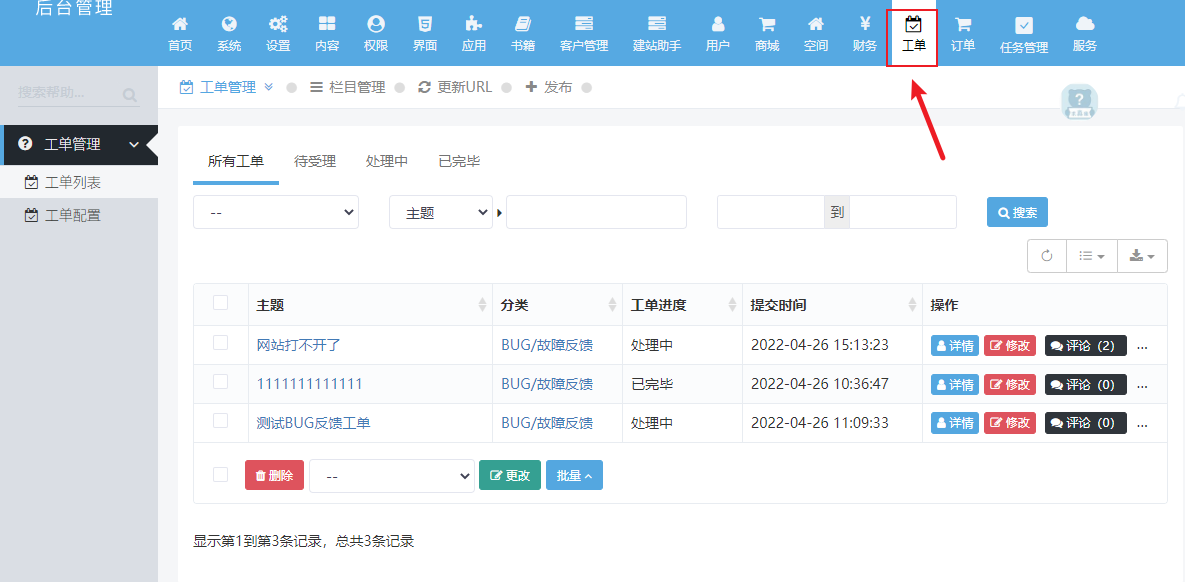Screen dimensions: 1185x582
Task: Click the end date input after 到
Action: point(903,212)
